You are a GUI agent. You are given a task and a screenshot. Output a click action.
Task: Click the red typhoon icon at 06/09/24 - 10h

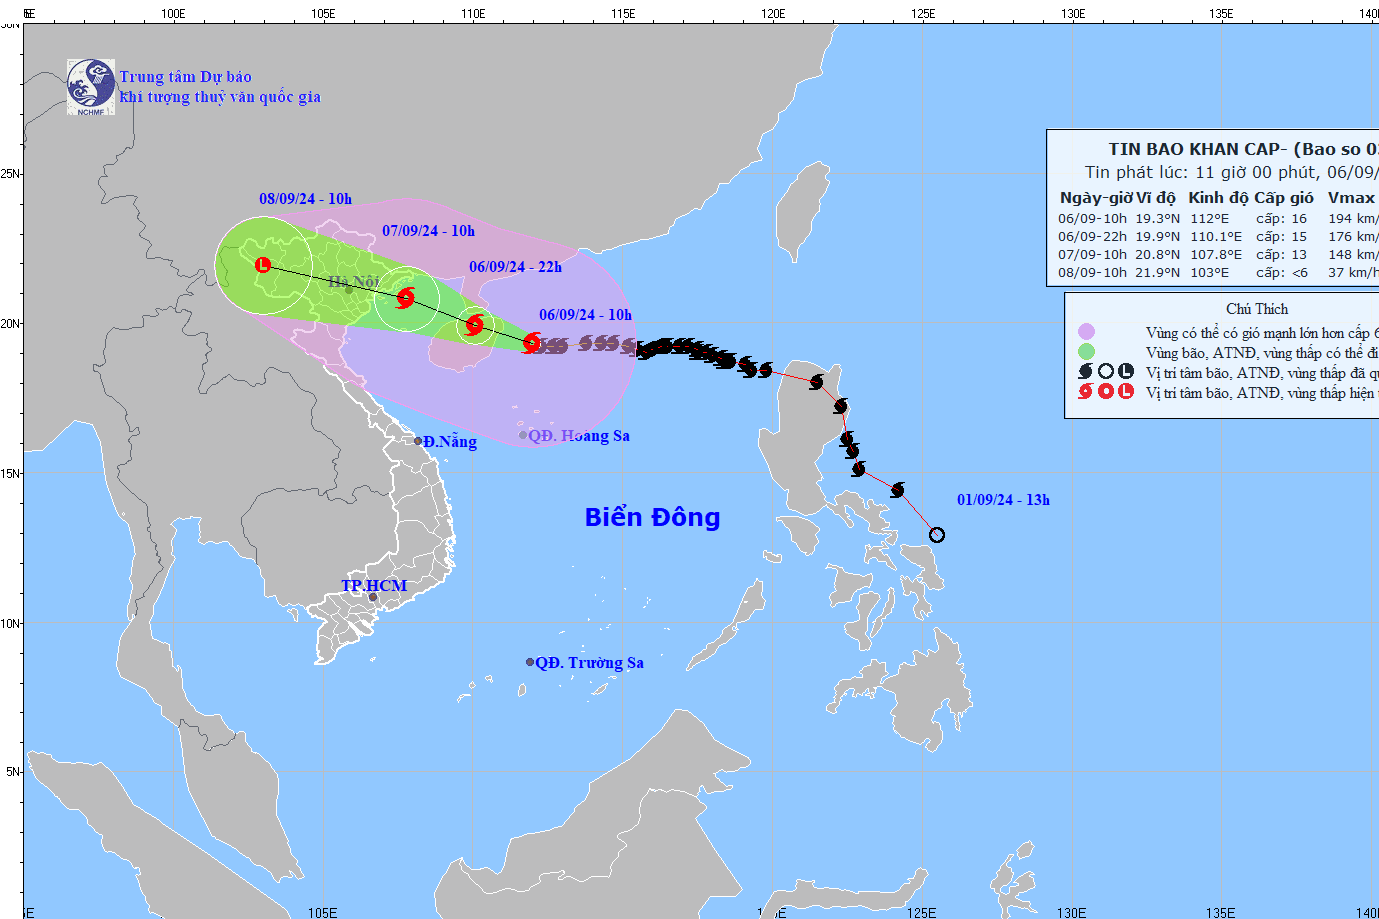pyautogui.click(x=532, y=343)
